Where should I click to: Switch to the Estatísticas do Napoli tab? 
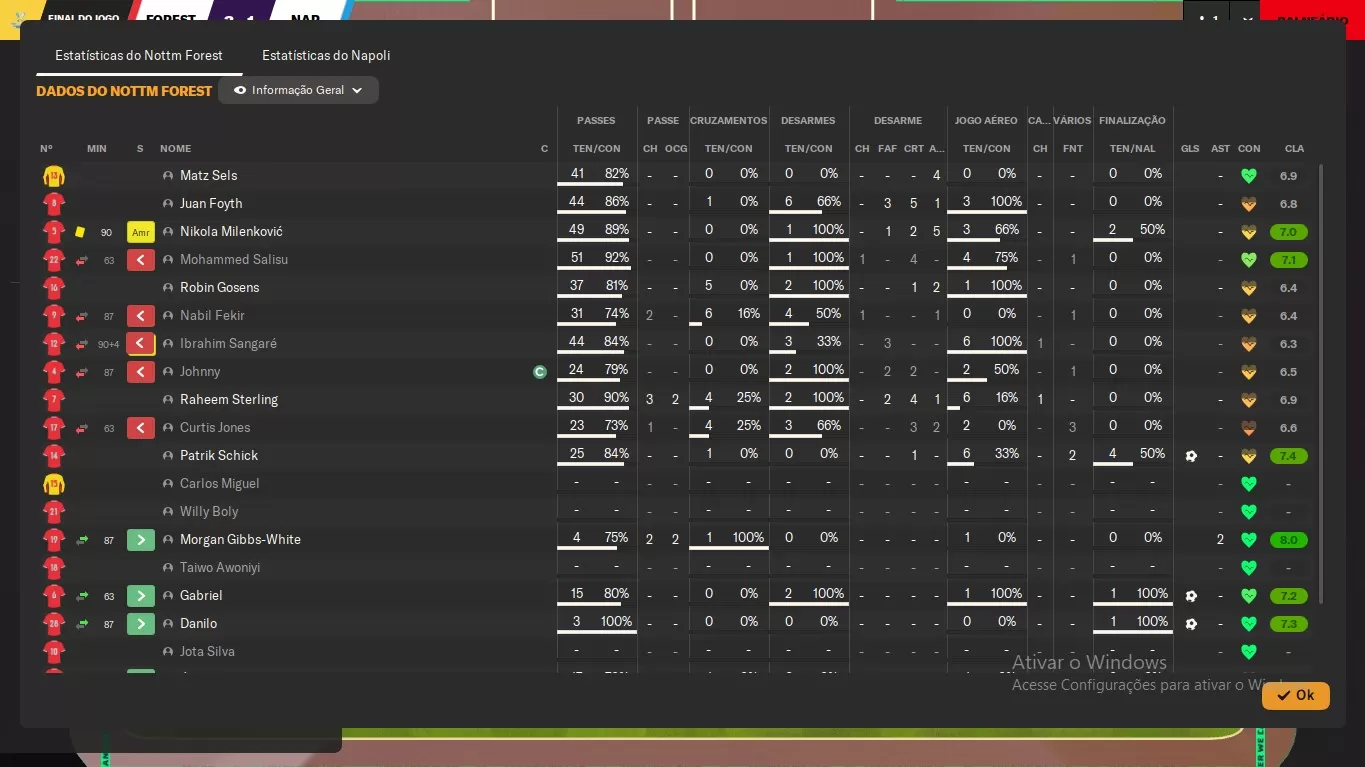click(326, 56)
